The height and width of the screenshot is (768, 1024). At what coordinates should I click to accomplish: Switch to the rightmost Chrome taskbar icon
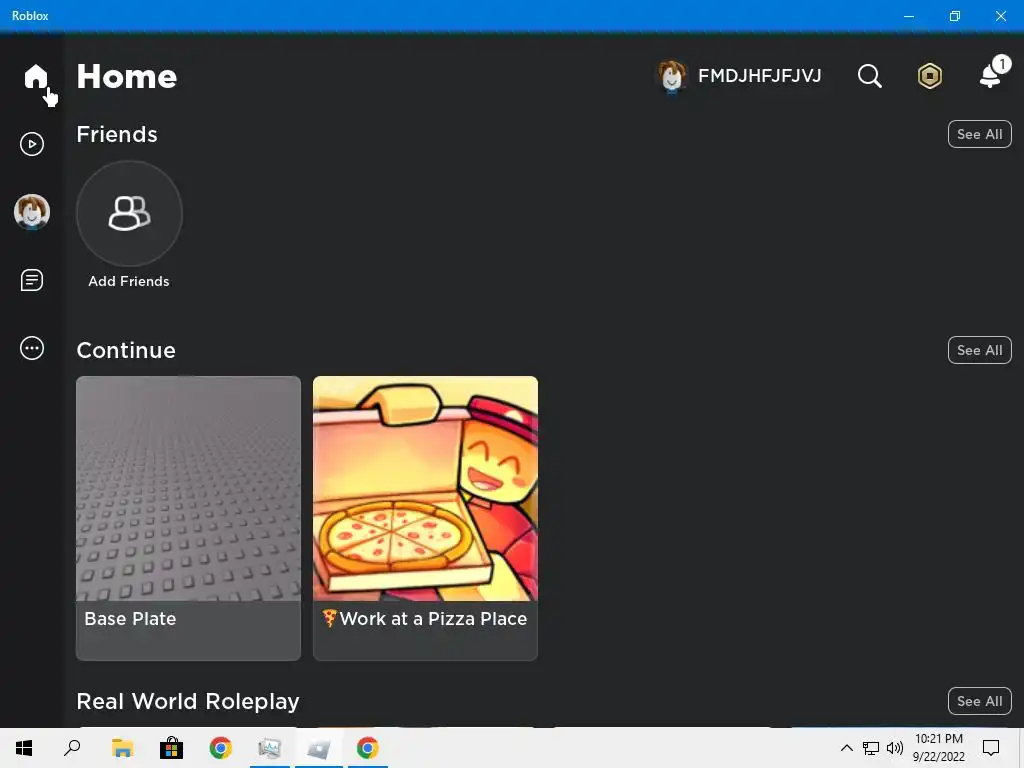(368, 748)
